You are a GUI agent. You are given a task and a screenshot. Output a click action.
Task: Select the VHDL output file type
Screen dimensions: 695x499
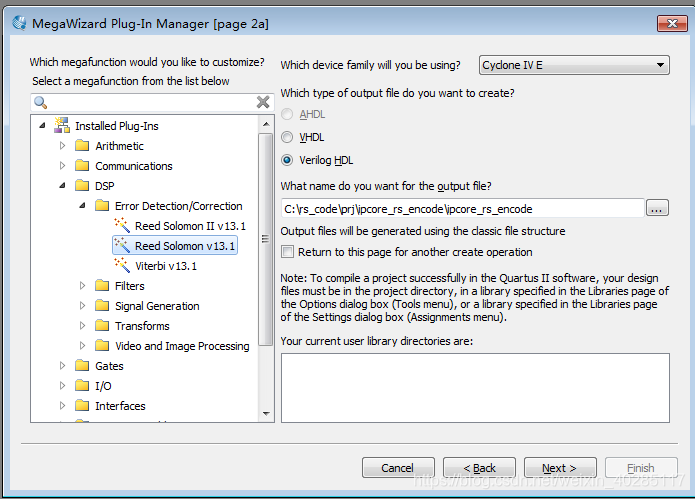(287, 137)
